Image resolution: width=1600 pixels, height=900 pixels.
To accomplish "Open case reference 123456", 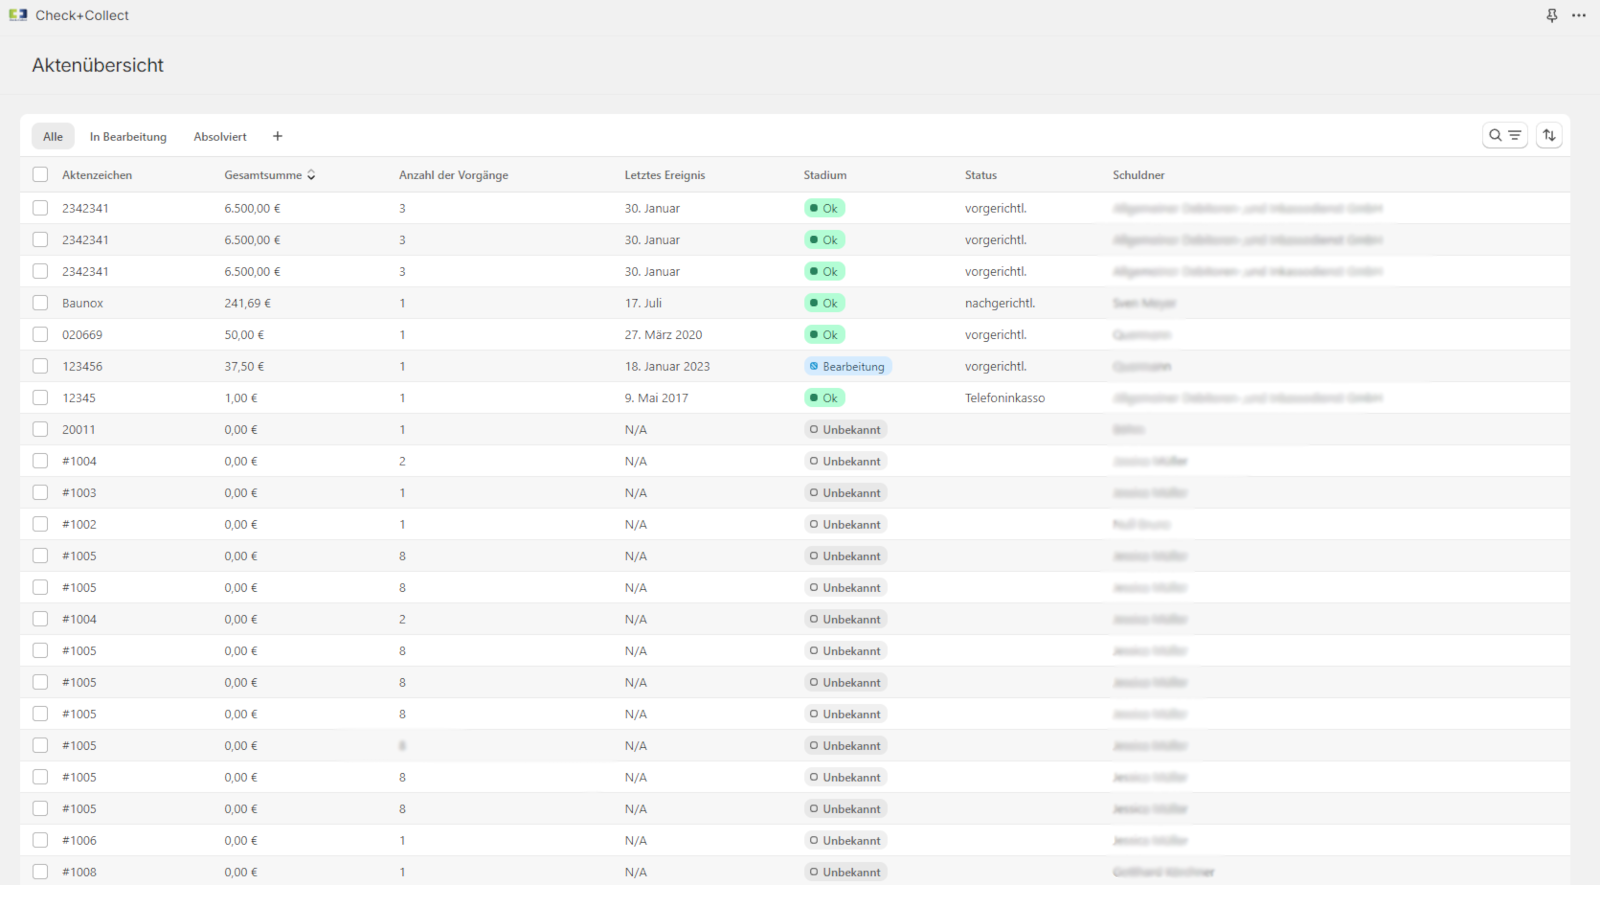I will pyautogui.click(x=82, y=366).
